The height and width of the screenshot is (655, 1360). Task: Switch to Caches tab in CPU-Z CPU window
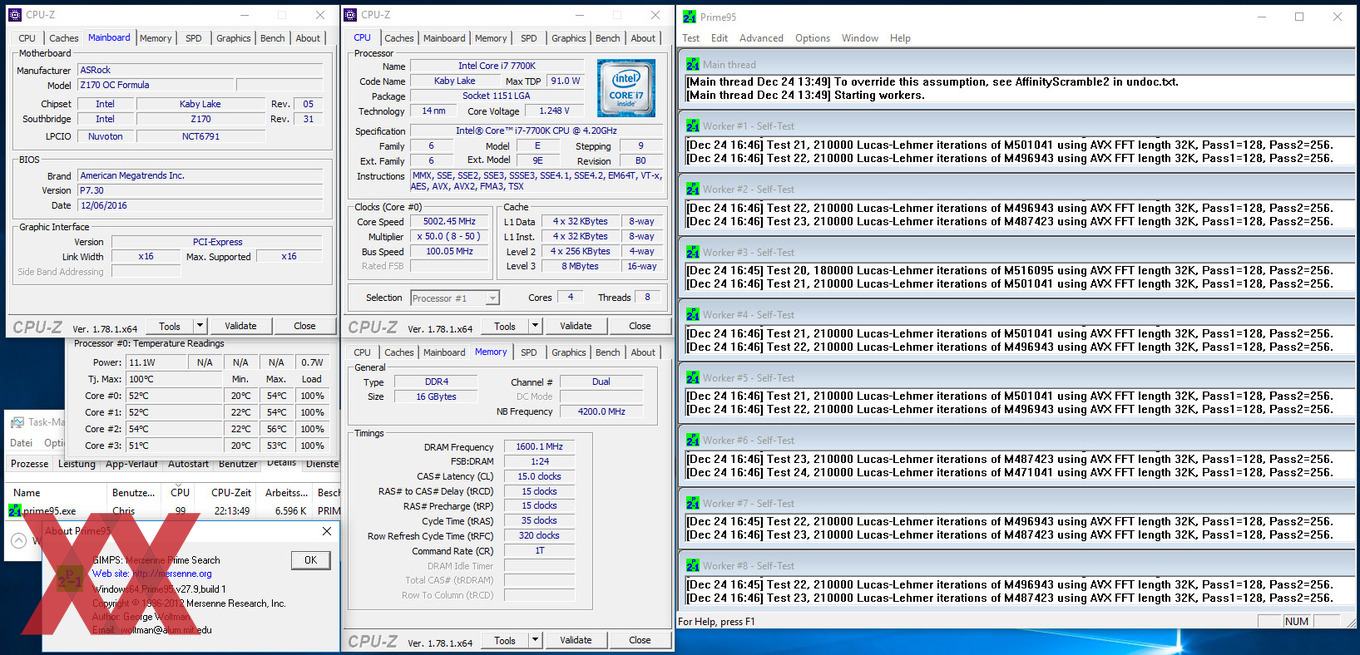(399, 38)
